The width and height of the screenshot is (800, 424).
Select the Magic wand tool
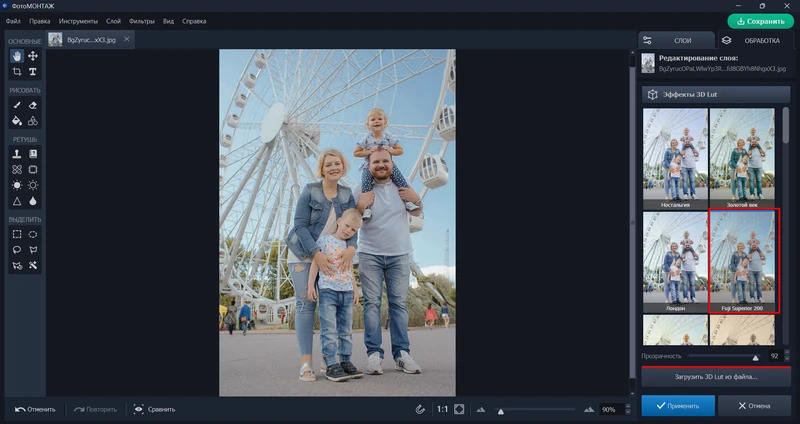[33, 266]
